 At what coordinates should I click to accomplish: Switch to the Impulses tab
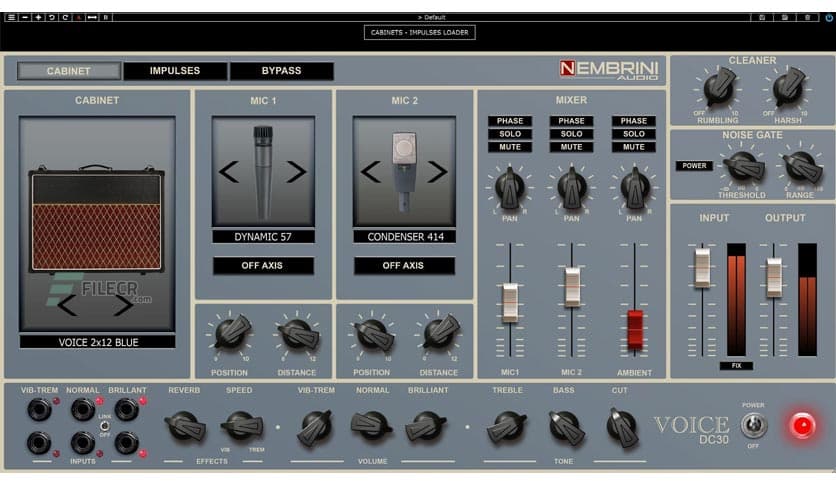click(175, 71)
